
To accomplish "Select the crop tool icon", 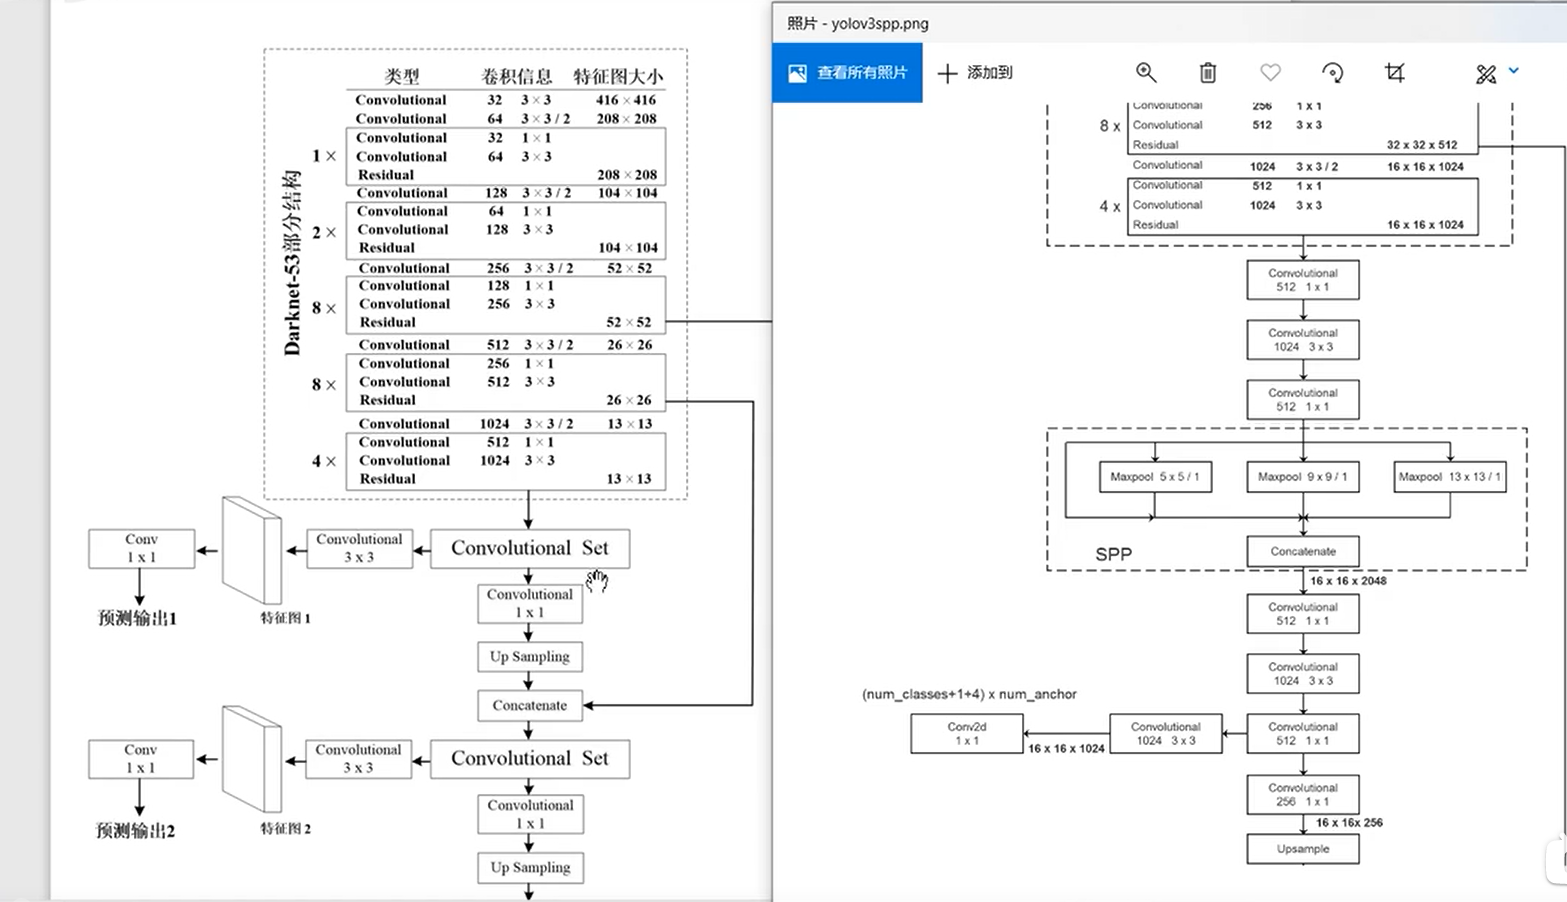I will 1395,72.
